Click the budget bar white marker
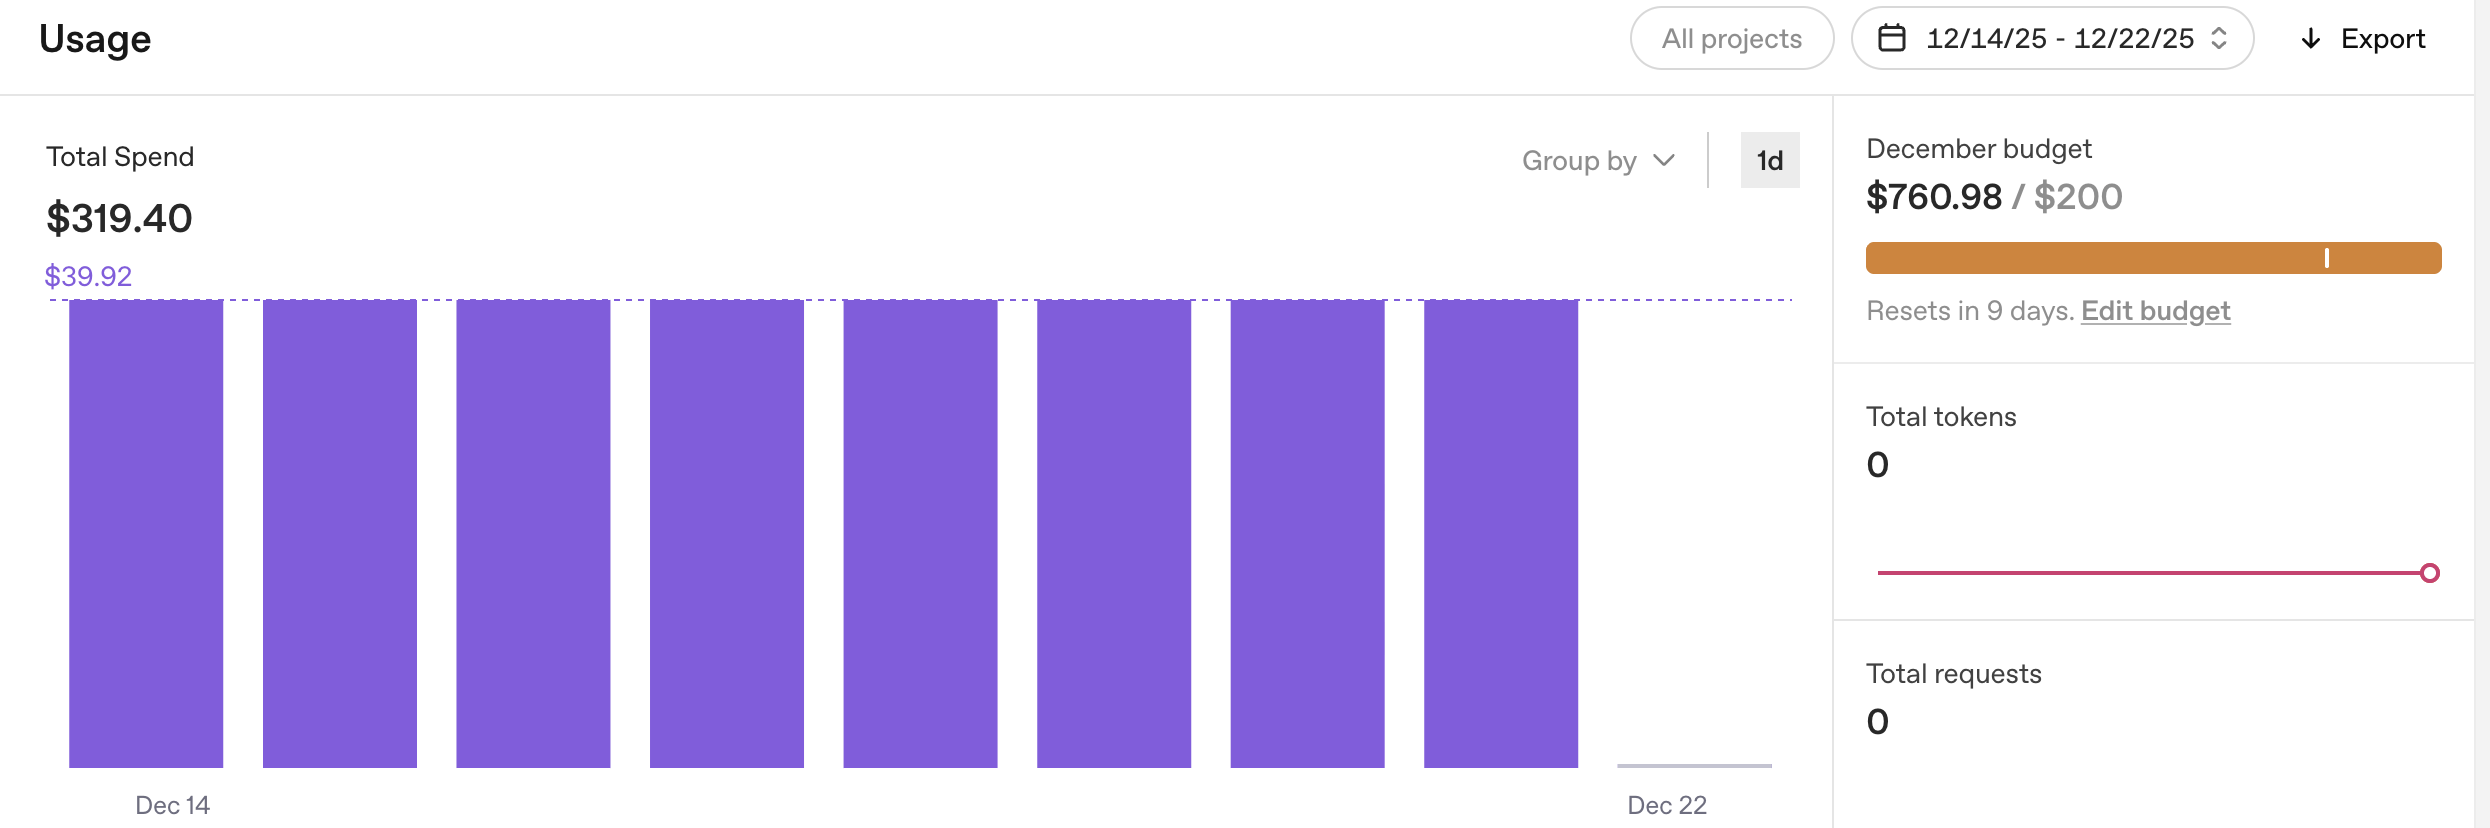The width and height of the screenshot is (2490, 828). point(2327,258)
